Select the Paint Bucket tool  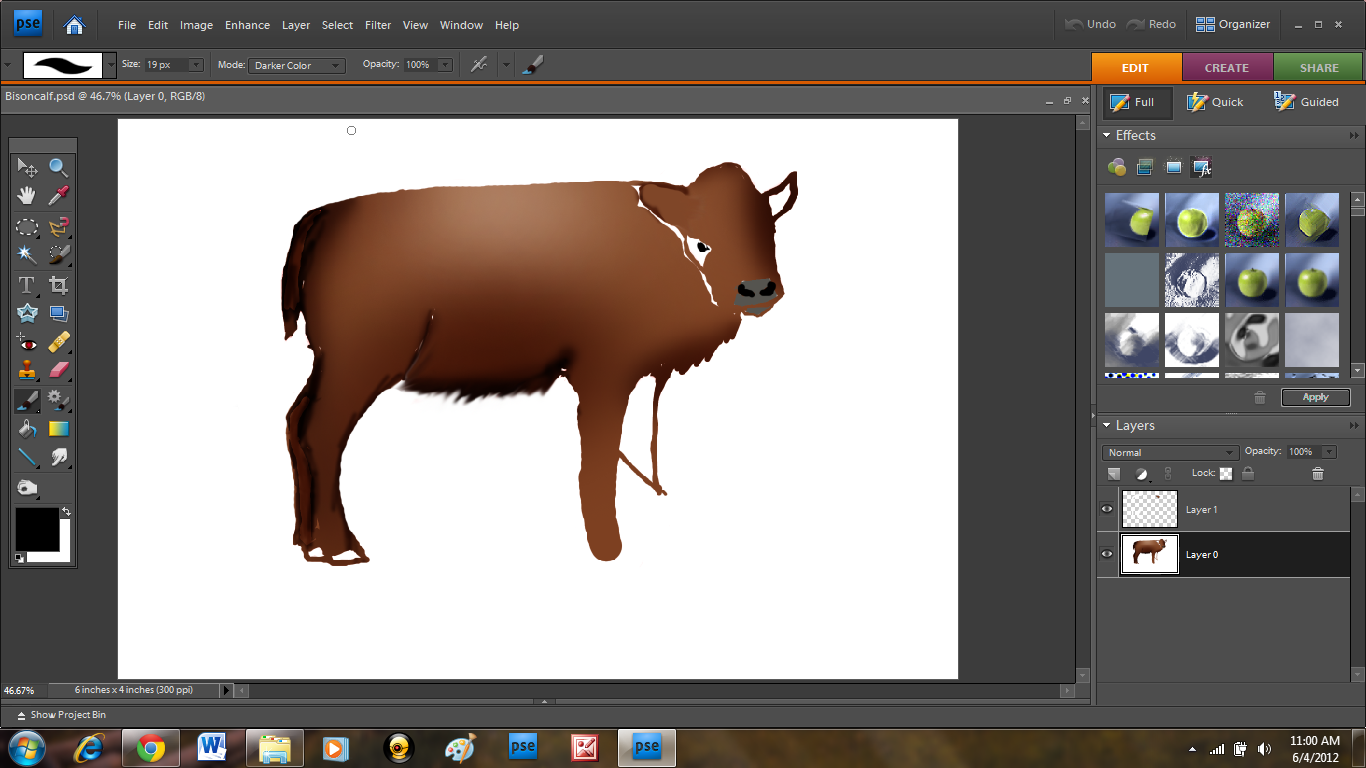(27, 429)
